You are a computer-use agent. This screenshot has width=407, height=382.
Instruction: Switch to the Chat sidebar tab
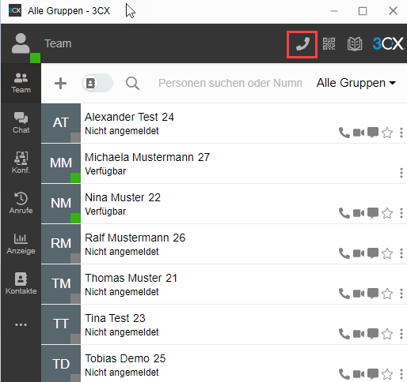pos(21,123)
